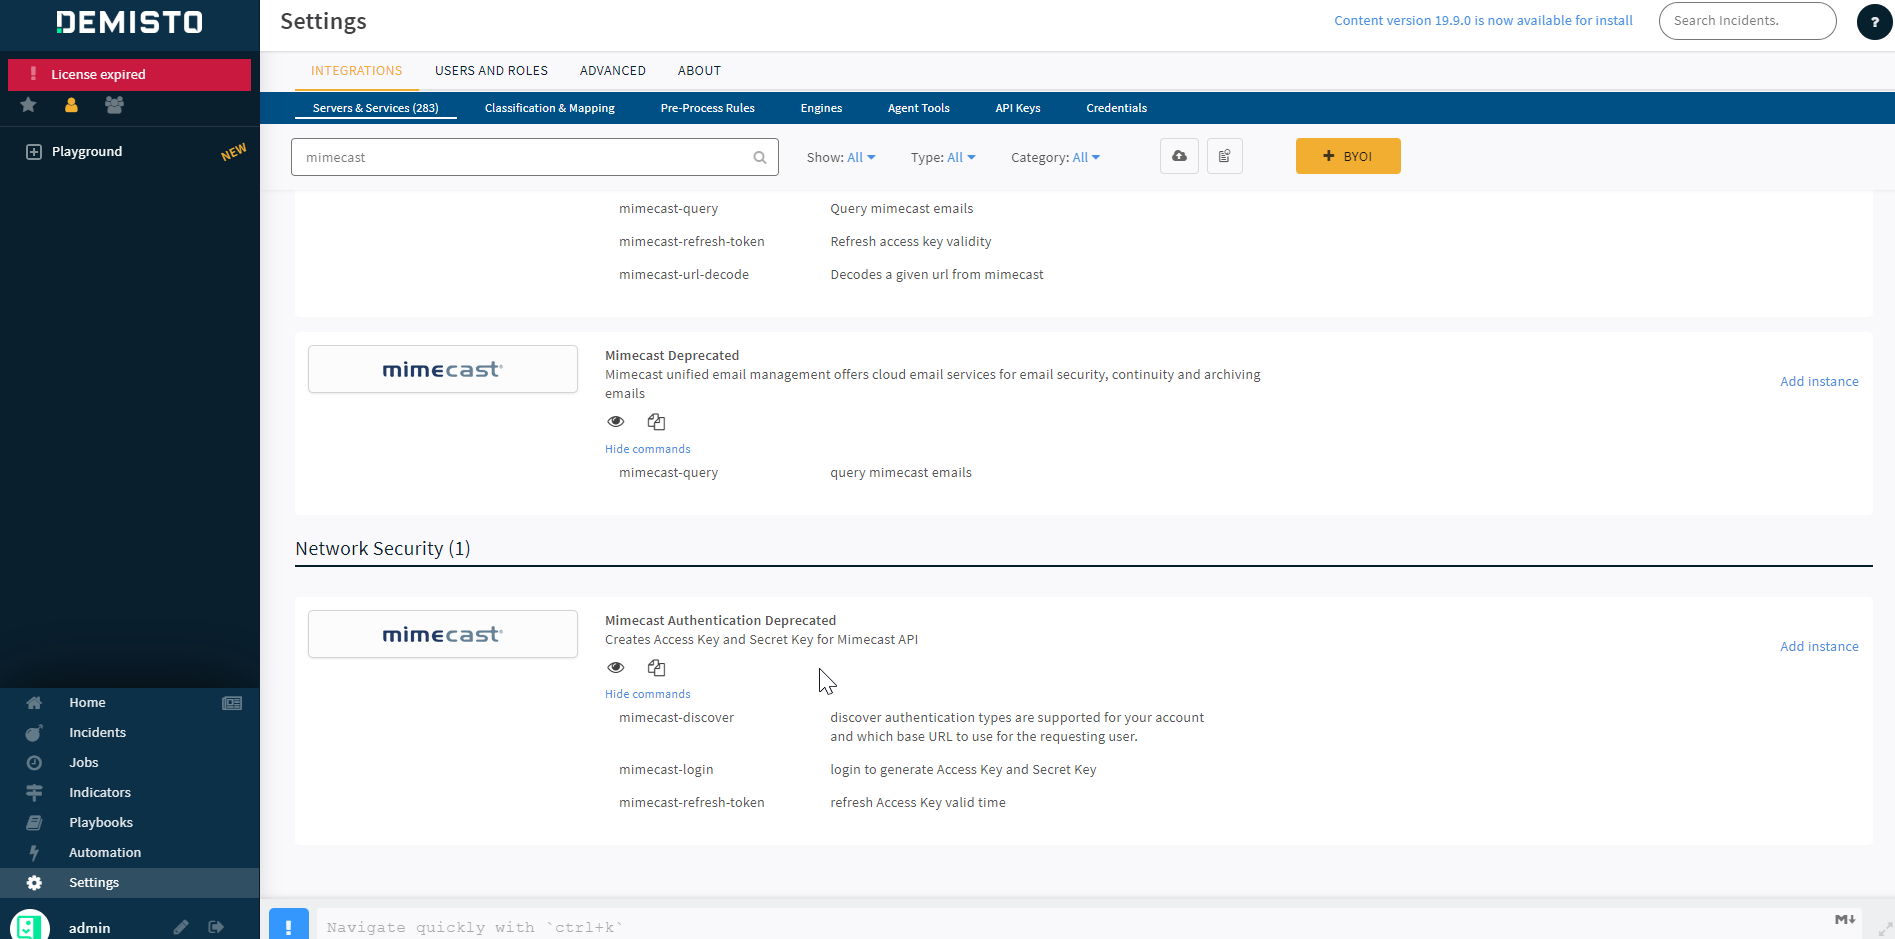This screenshot has height=939, width=1895.
Task: View details of Mimecast Authentication Deprecated integration
Action: click(616, 667)
